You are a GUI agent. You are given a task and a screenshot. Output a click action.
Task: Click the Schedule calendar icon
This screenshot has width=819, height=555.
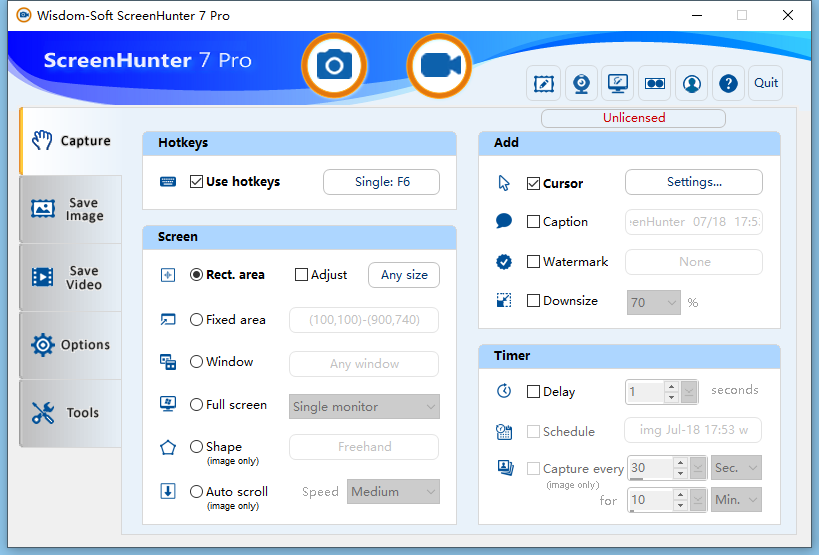point(504,432)
